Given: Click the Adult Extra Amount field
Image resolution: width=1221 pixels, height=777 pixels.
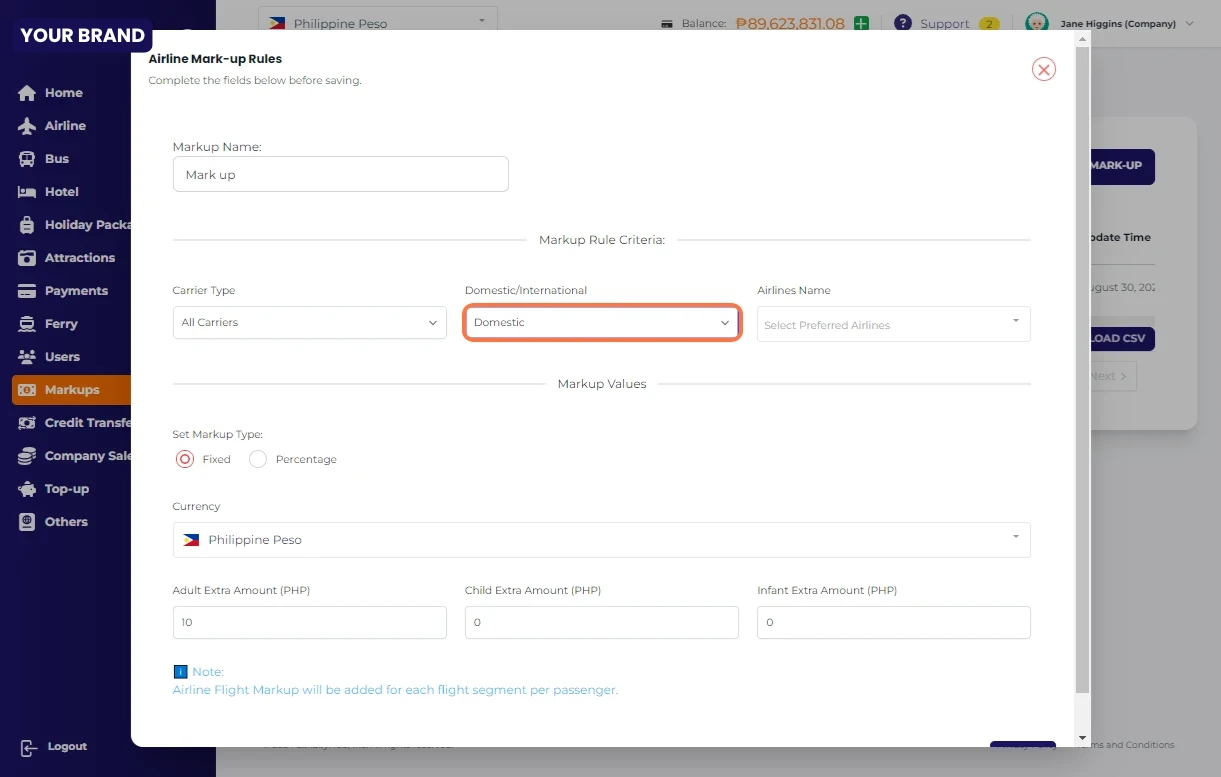Looking at the screenshot, I should point(309,622).
